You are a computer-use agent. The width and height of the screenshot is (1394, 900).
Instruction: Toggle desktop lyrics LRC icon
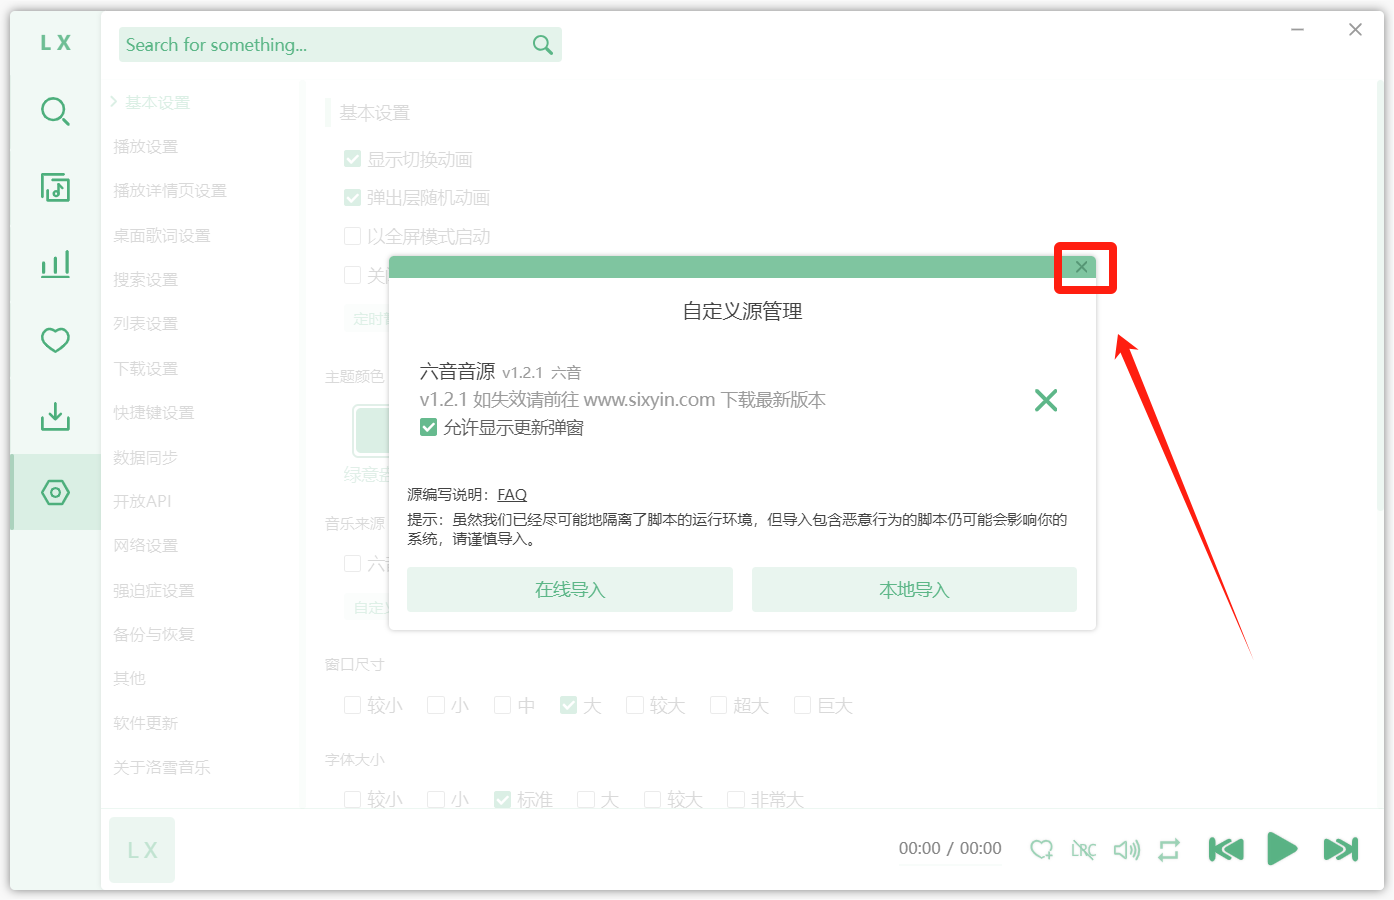1083,850
